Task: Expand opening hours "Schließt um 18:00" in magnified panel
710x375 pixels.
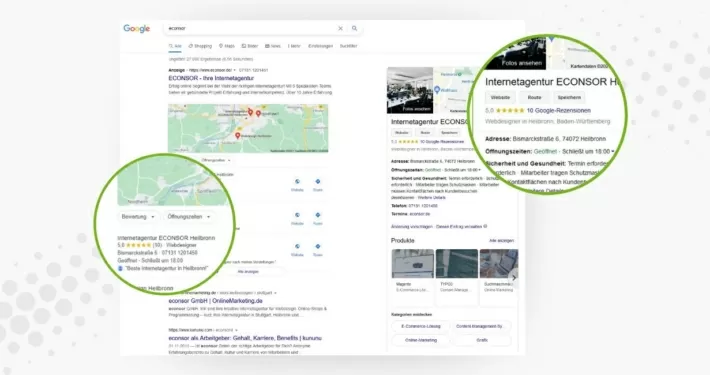Action: pos(613,151)
